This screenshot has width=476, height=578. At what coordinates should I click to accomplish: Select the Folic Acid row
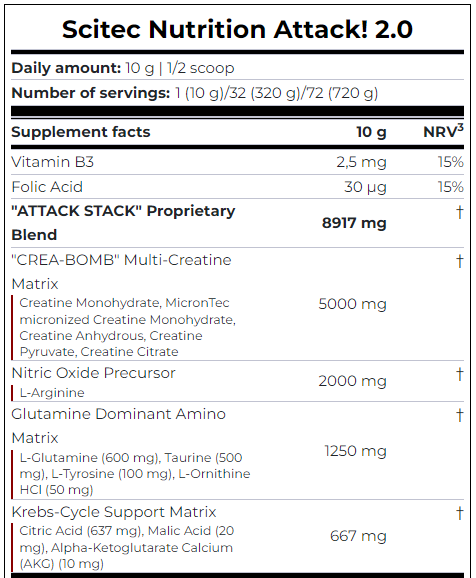pyautogui.click(x=237, y=187)
